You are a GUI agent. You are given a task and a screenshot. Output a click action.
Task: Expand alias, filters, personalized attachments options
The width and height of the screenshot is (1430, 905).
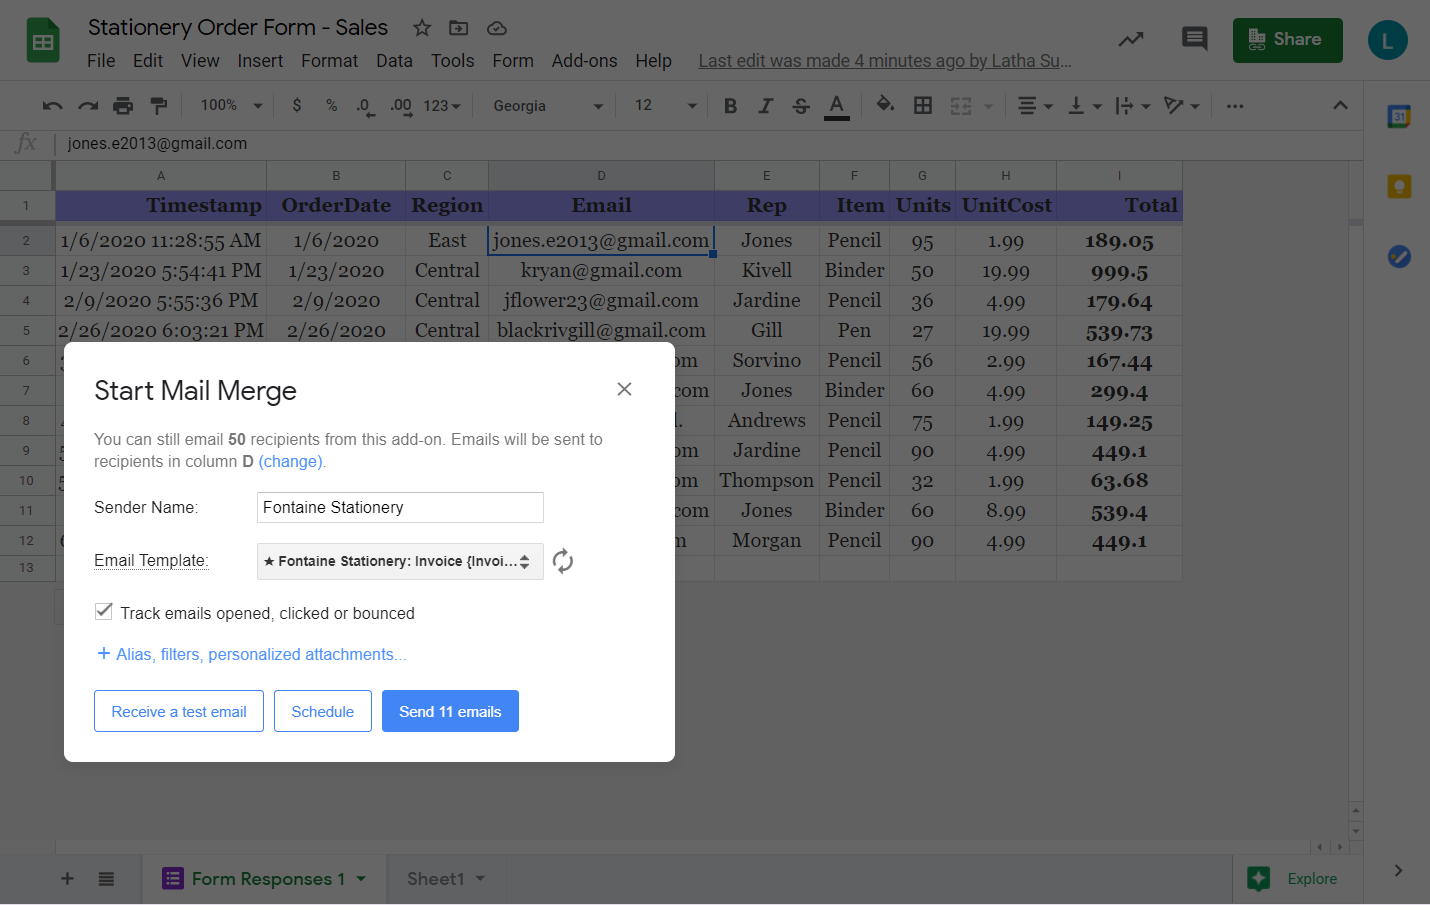(251, 654)
